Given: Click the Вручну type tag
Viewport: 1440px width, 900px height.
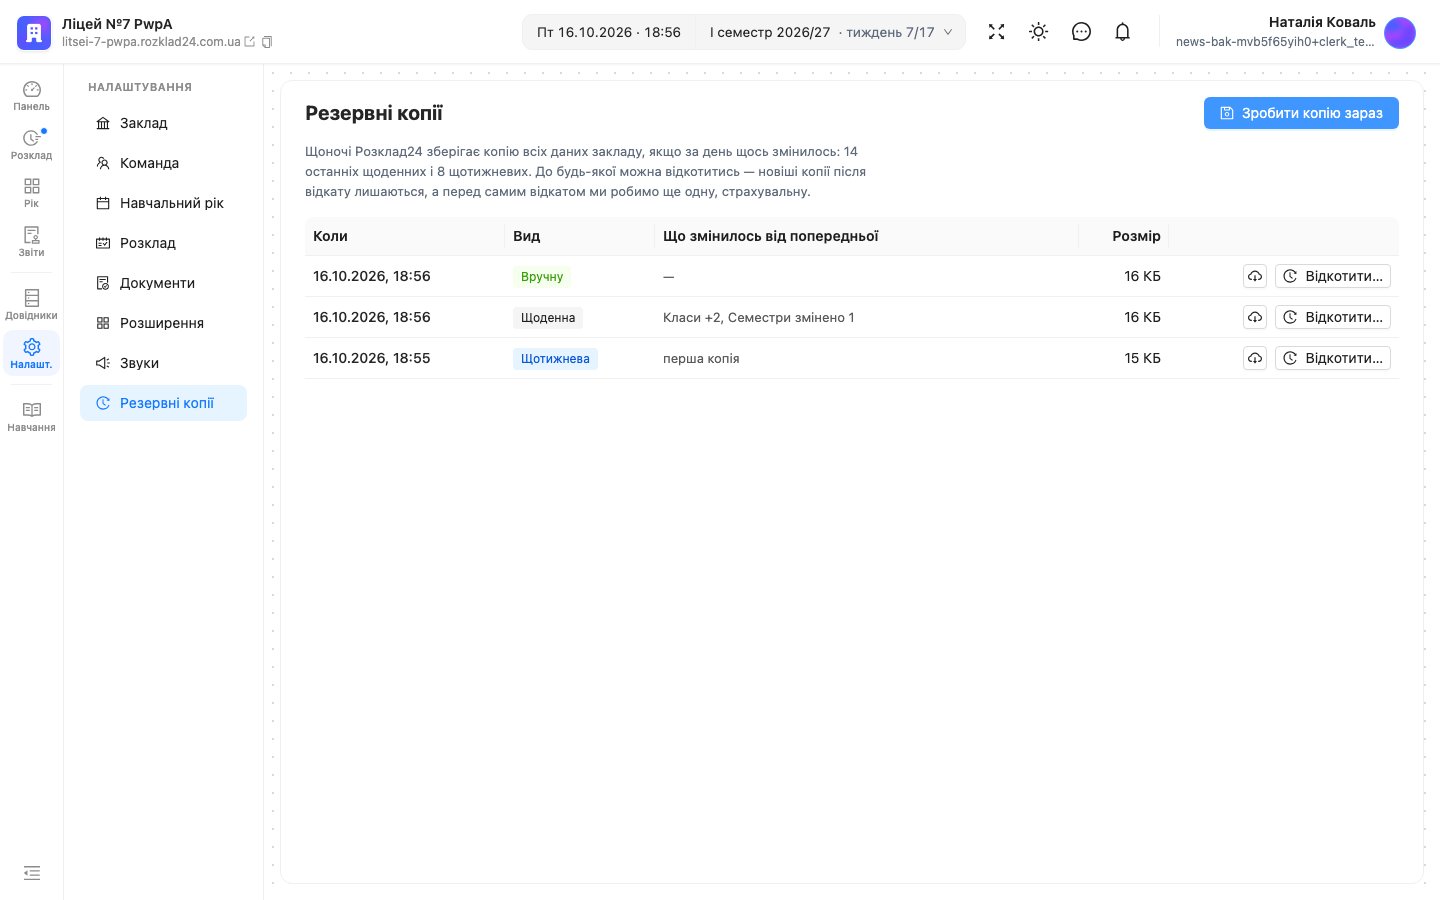Looking at the screenshot, I should pos(542,277).
